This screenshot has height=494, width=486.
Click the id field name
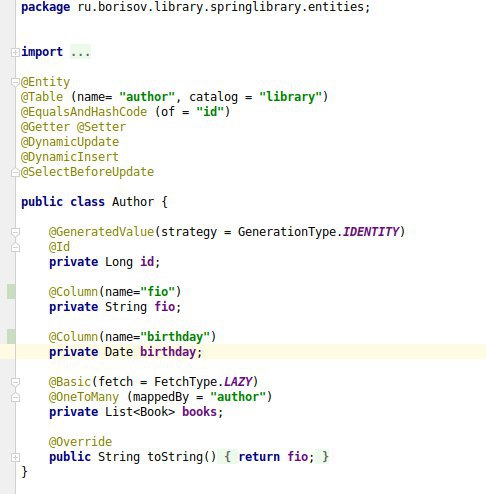(147, 262)
